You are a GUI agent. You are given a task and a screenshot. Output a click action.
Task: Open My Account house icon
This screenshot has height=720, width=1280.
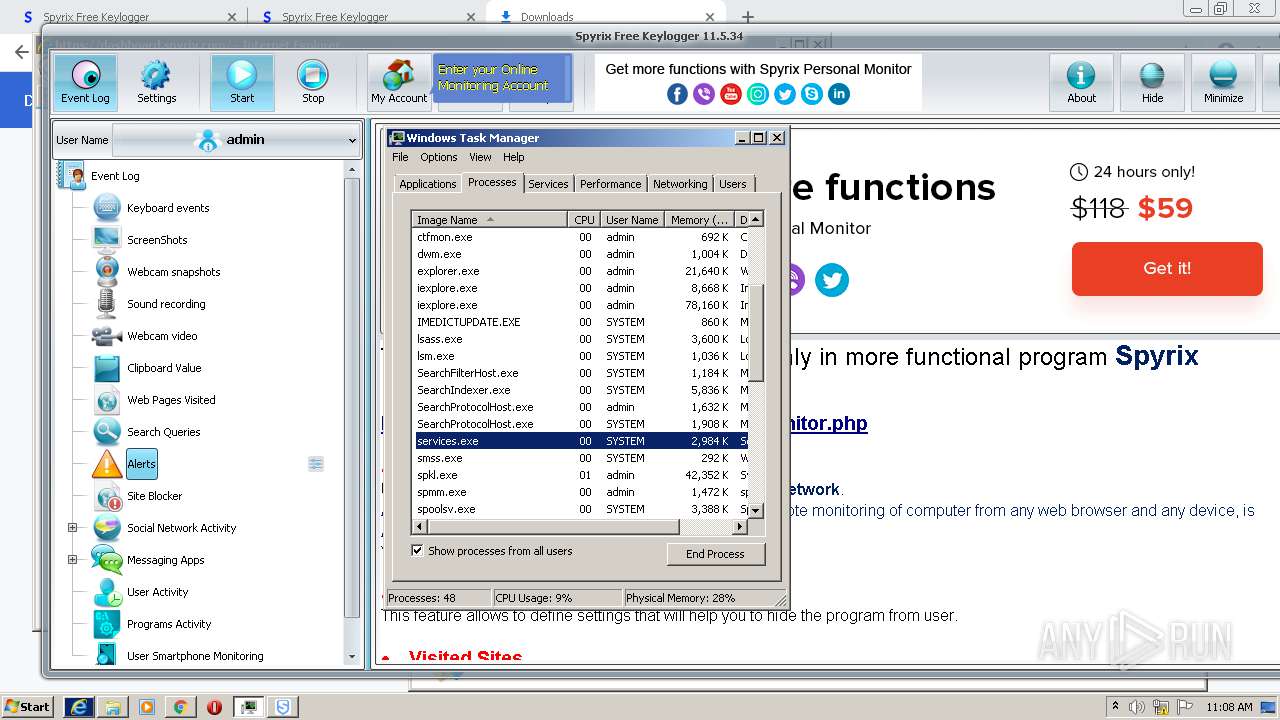[x=399, y=82]
